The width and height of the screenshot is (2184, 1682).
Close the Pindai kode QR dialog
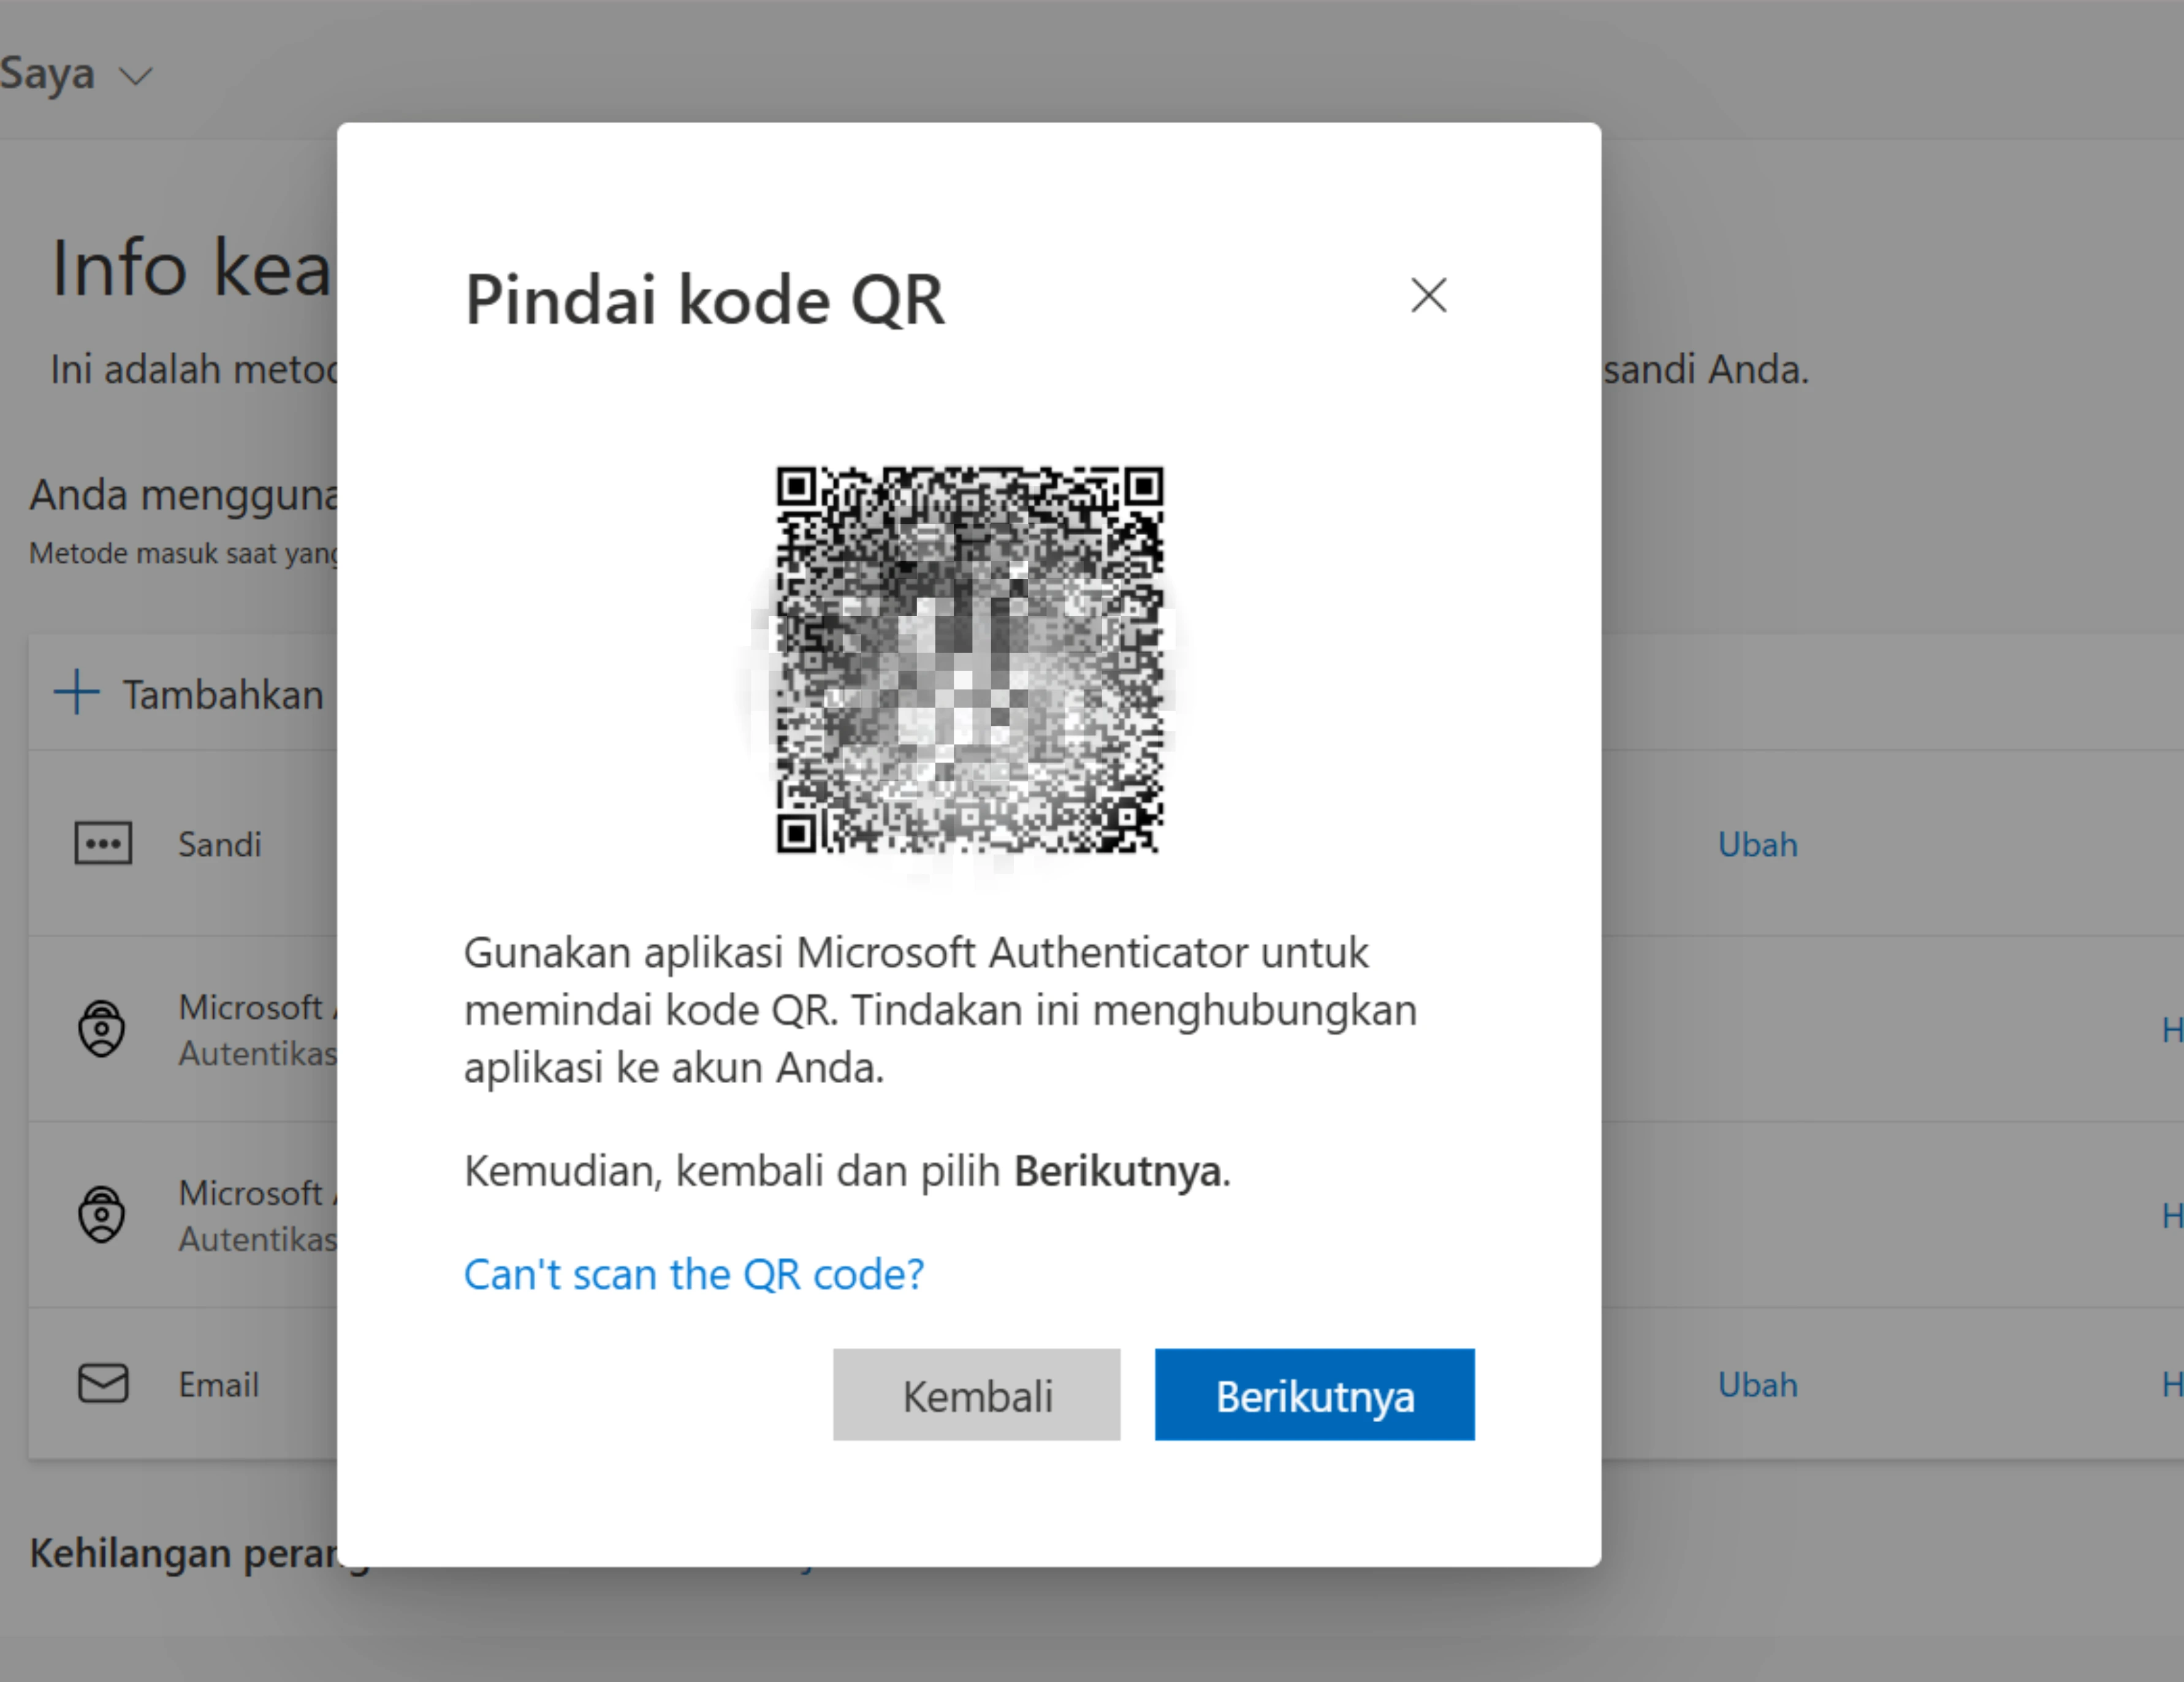[1428, 296]
